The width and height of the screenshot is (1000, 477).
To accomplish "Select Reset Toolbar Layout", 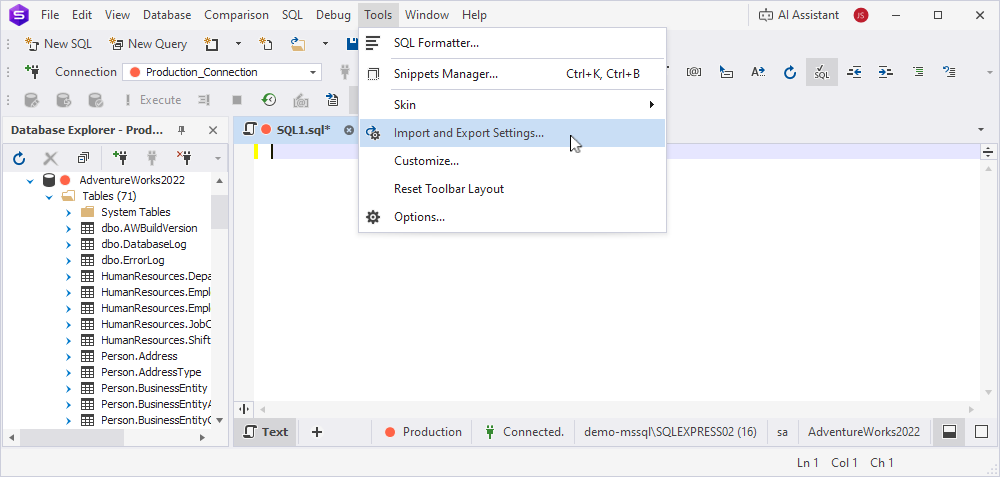I will [513, 189].
